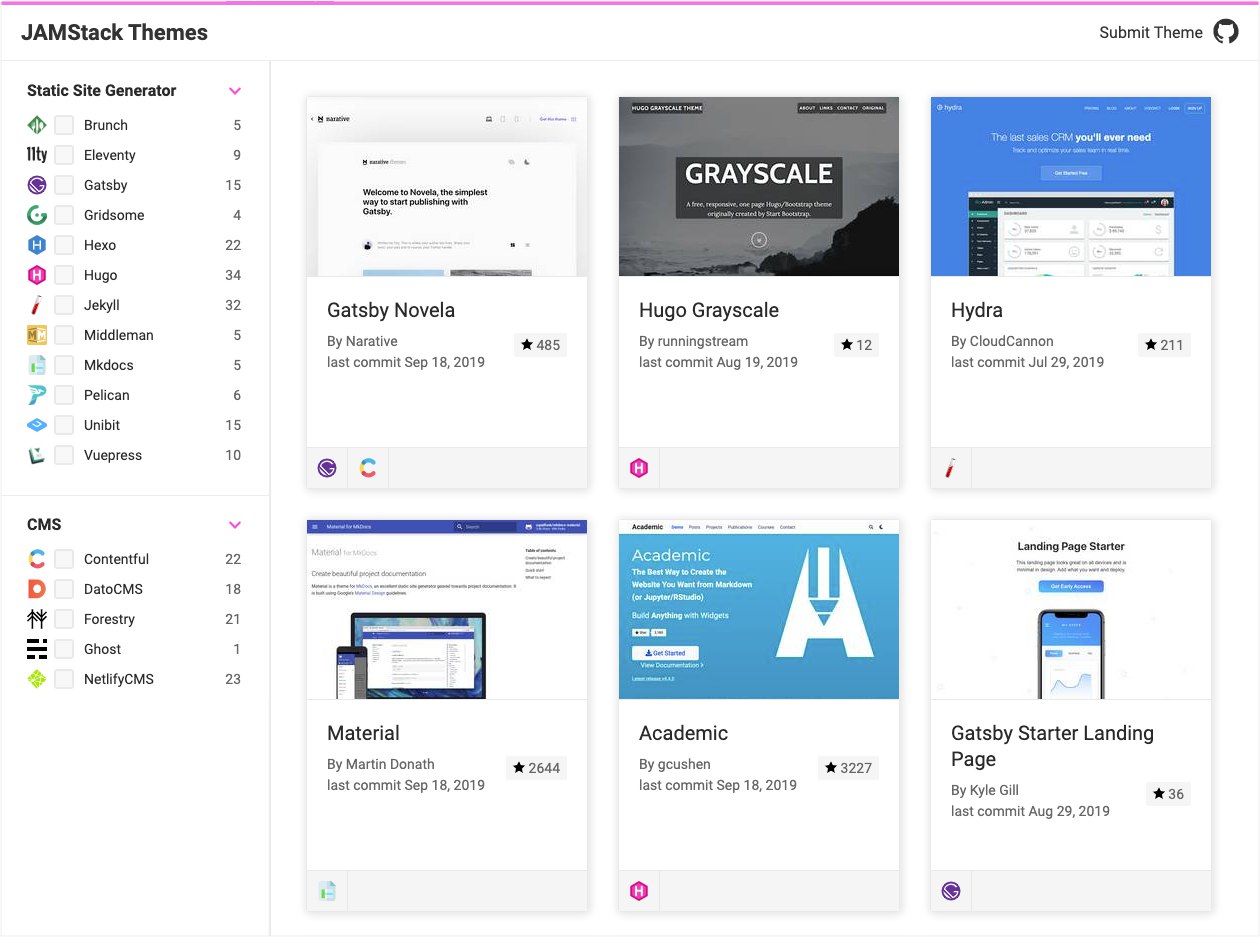Viewport: 1260px width, 937px height.
Task: Click the Gridsome logo icon
Action: pyautogui.click(x=37, y=215)
